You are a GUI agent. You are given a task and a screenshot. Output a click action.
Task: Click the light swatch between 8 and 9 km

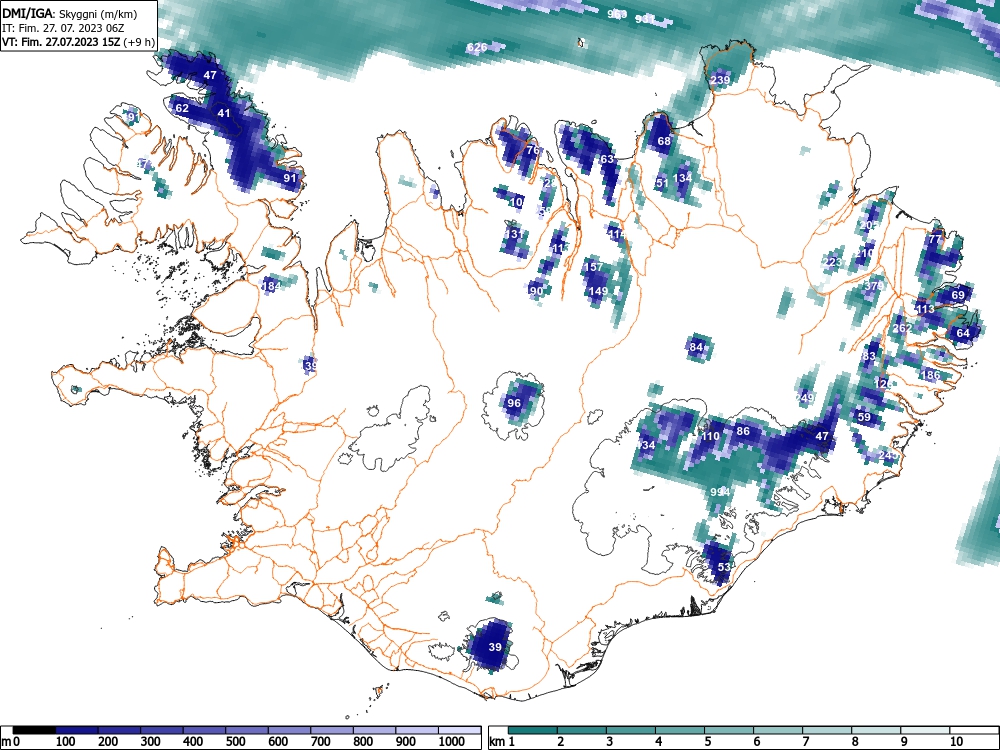pyautogui.click(x=876, y=730)
